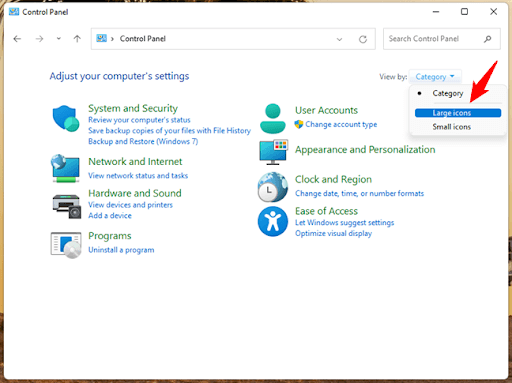This screenshot has height=383, width=512.
Task: Expand the address bar history dropdown chevron
Action: [x=339, y=39]
